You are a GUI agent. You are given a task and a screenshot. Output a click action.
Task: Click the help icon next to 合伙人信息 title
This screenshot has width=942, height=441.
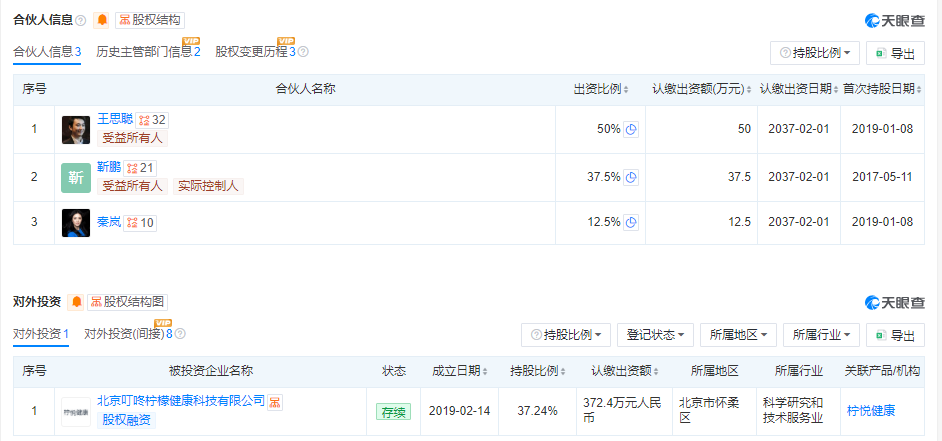(x=80, y=20)
